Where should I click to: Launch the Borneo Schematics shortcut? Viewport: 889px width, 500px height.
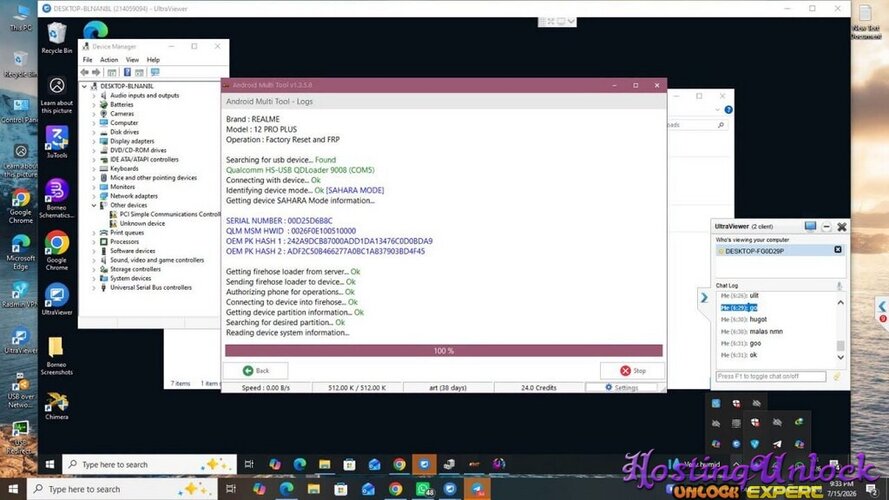pos(57,198)
